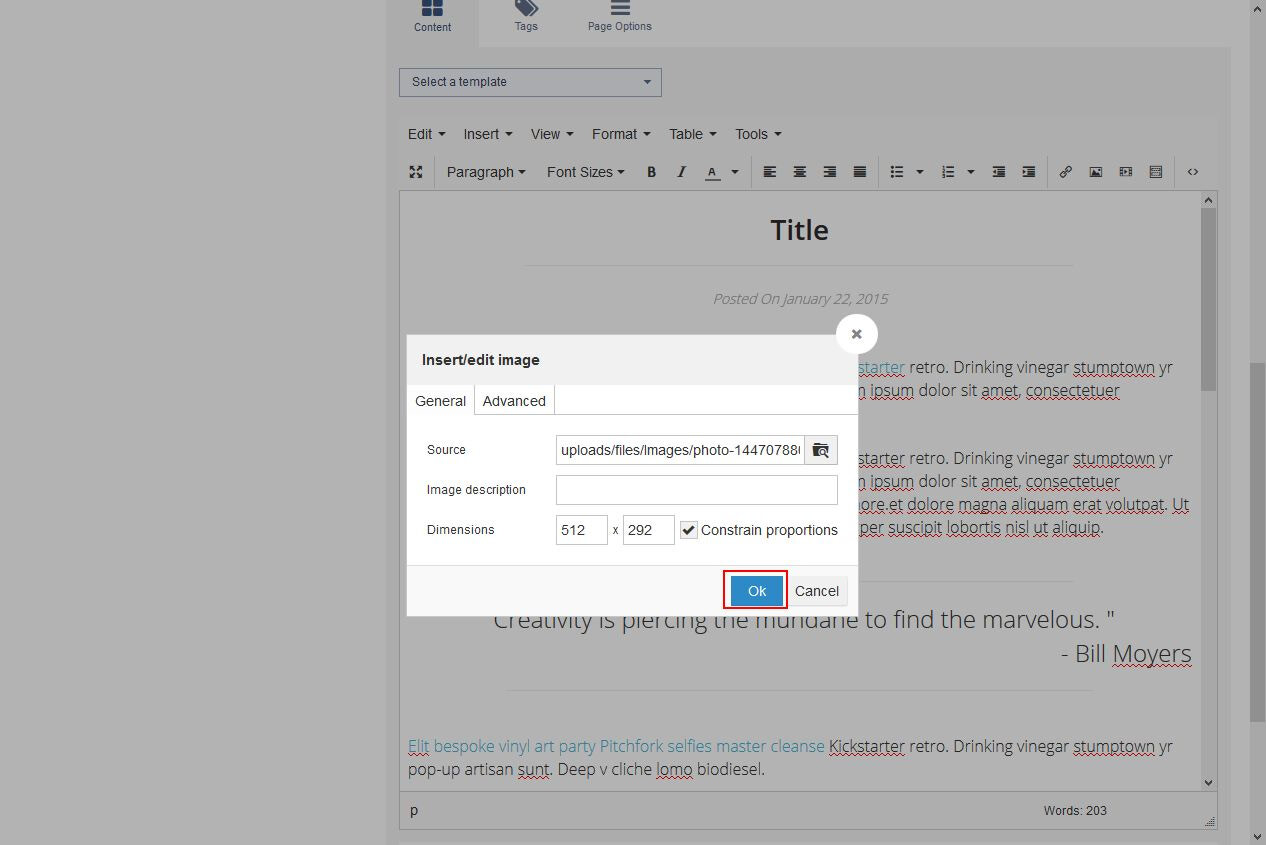The image size is (1266, 845).
Task: Expand numbered list style arrow
Action: point(970,172)
